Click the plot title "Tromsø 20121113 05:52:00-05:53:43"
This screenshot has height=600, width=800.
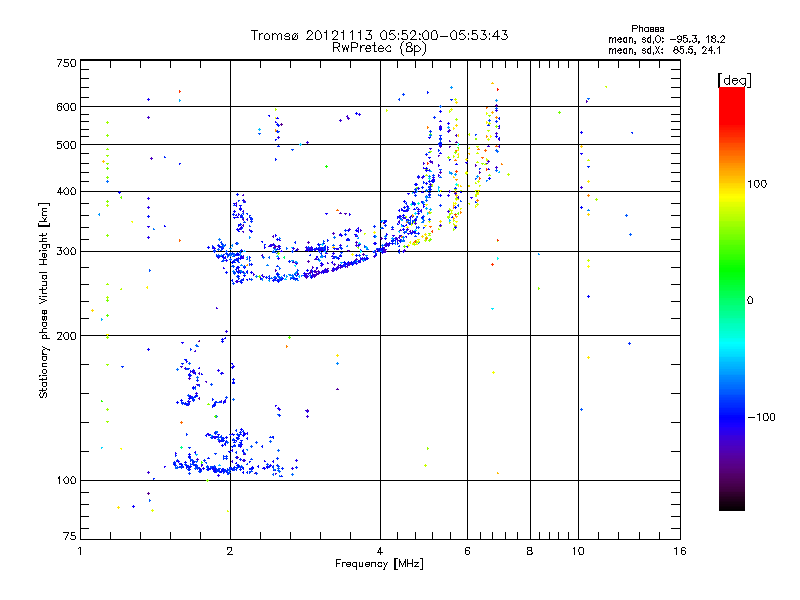click(380, 35)
